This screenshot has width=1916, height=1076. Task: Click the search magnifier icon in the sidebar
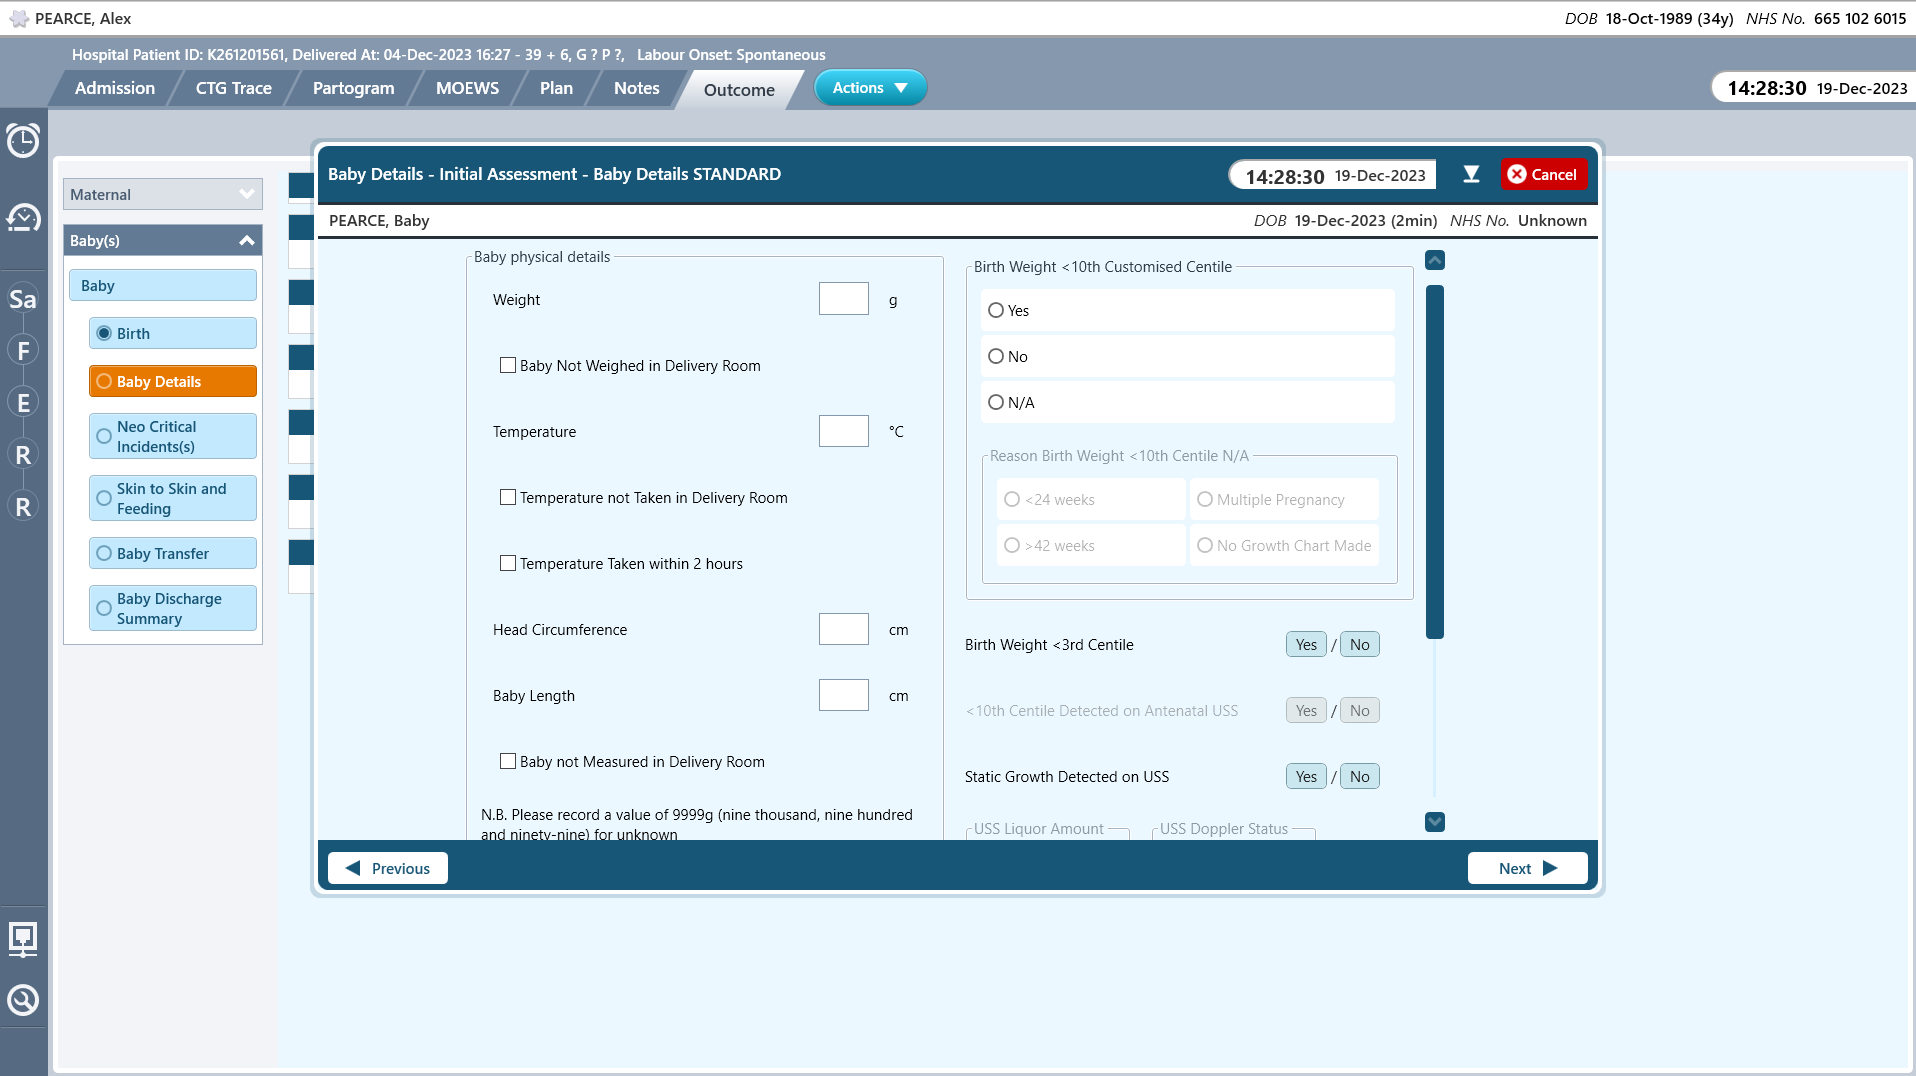coord(23,1000)
